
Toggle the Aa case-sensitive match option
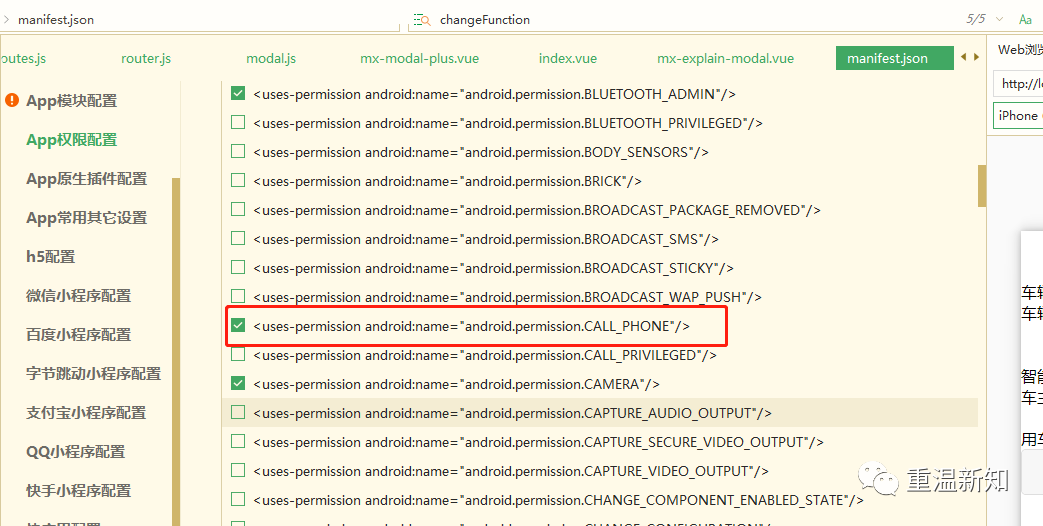tap(1025, 20)
